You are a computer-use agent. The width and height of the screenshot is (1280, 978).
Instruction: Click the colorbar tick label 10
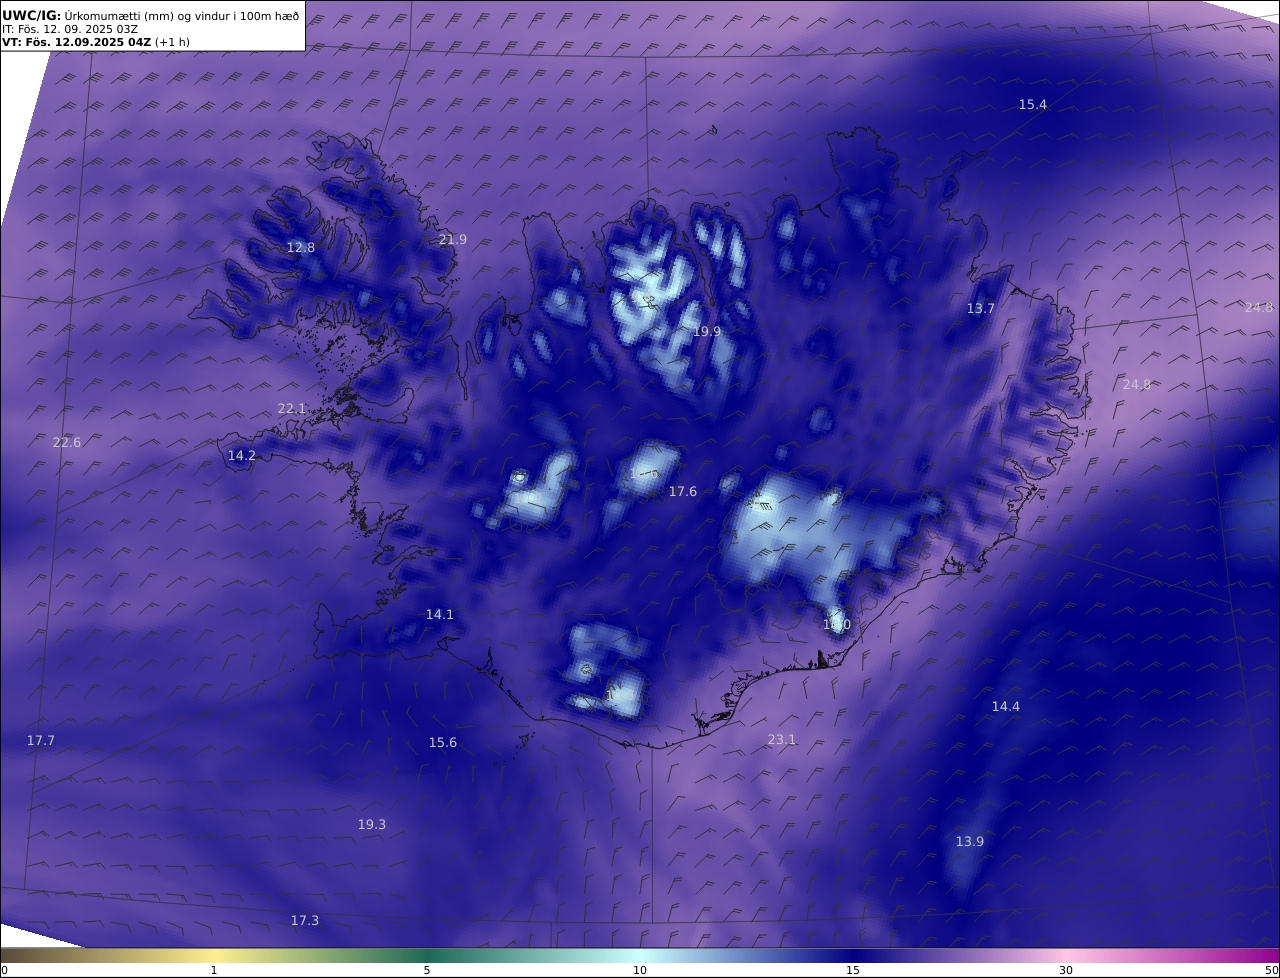pyautogui.click(x=640, y=970)
